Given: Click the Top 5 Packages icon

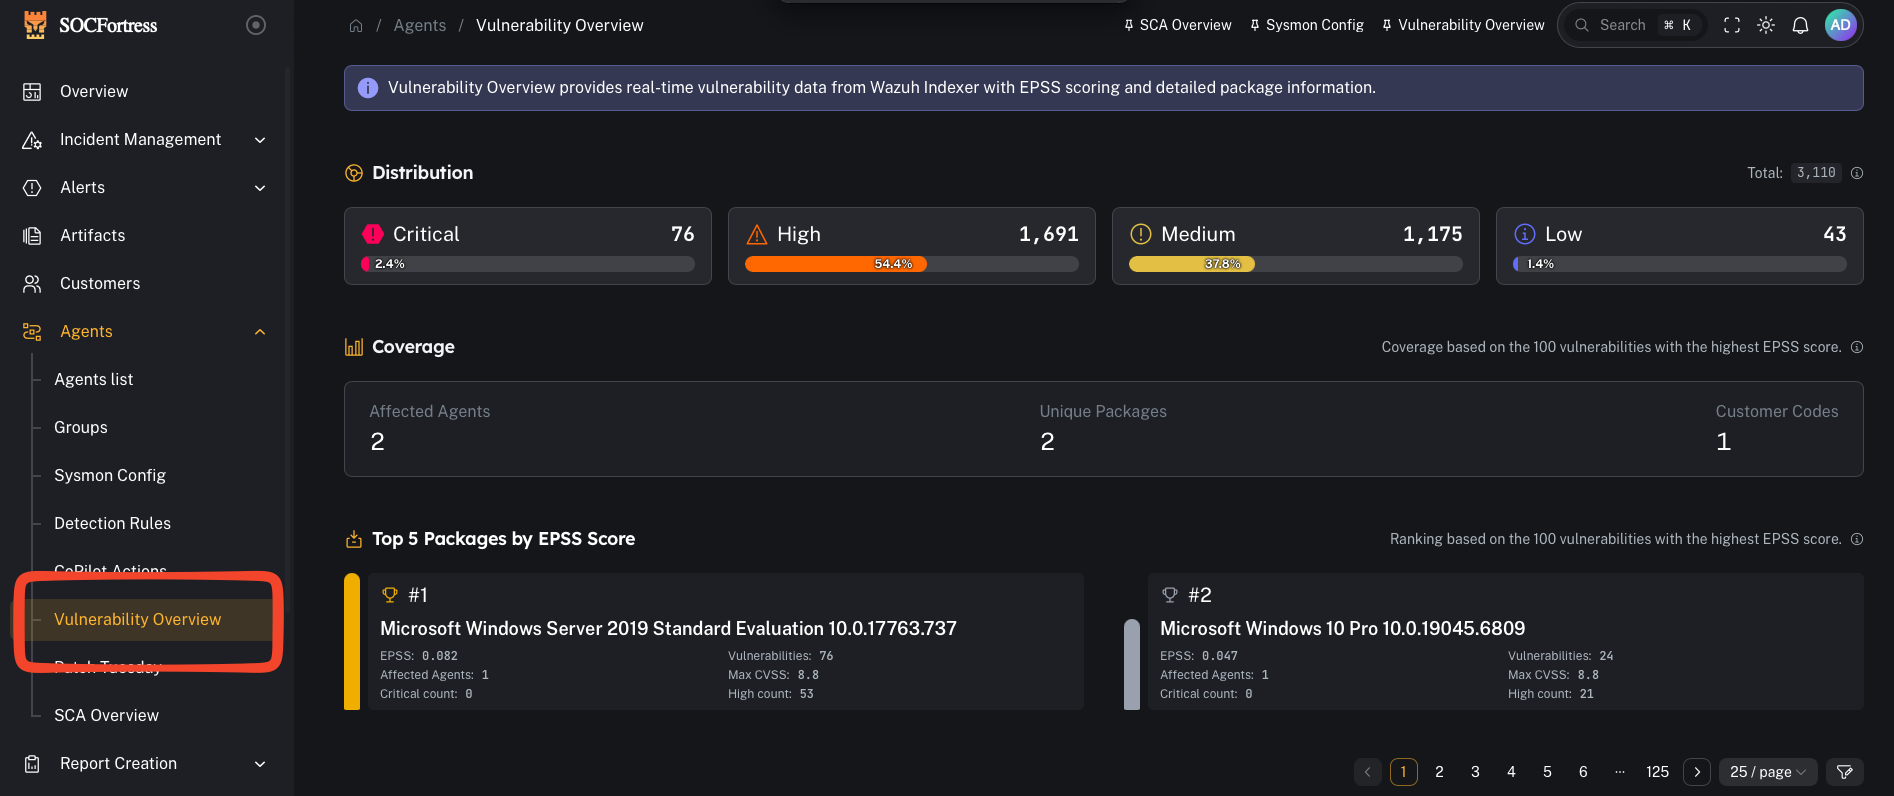Looking at the screenshot, I should point(354,539).
